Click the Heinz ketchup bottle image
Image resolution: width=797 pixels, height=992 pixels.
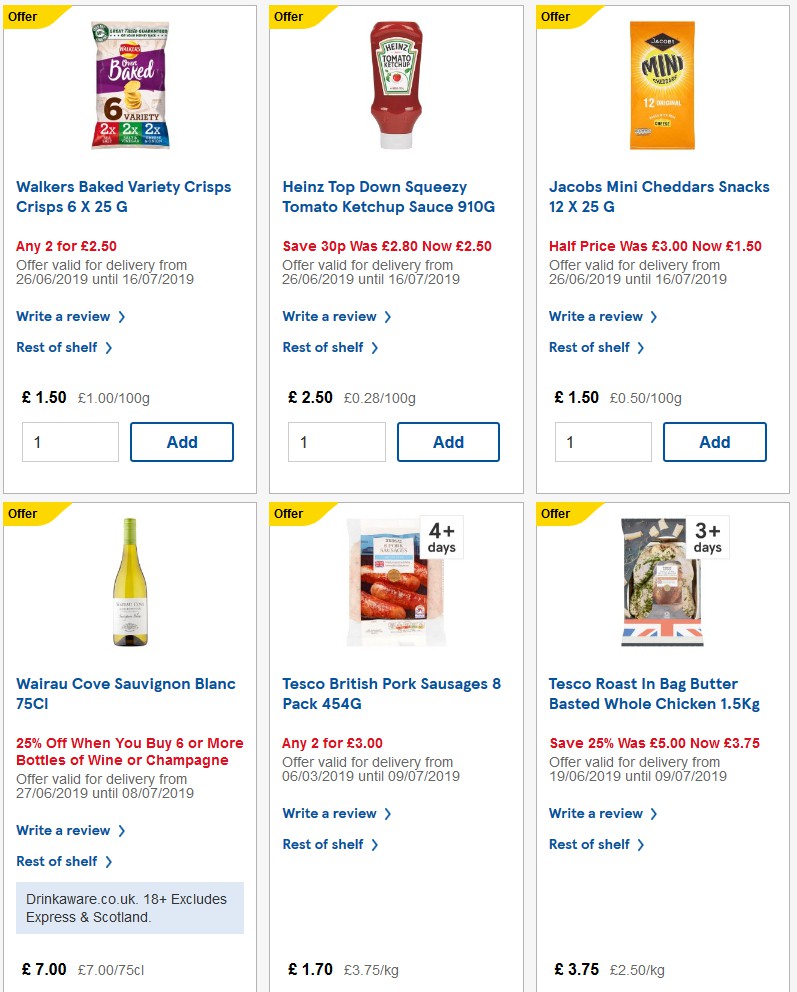pyautogui.click(x=393, y=85)
